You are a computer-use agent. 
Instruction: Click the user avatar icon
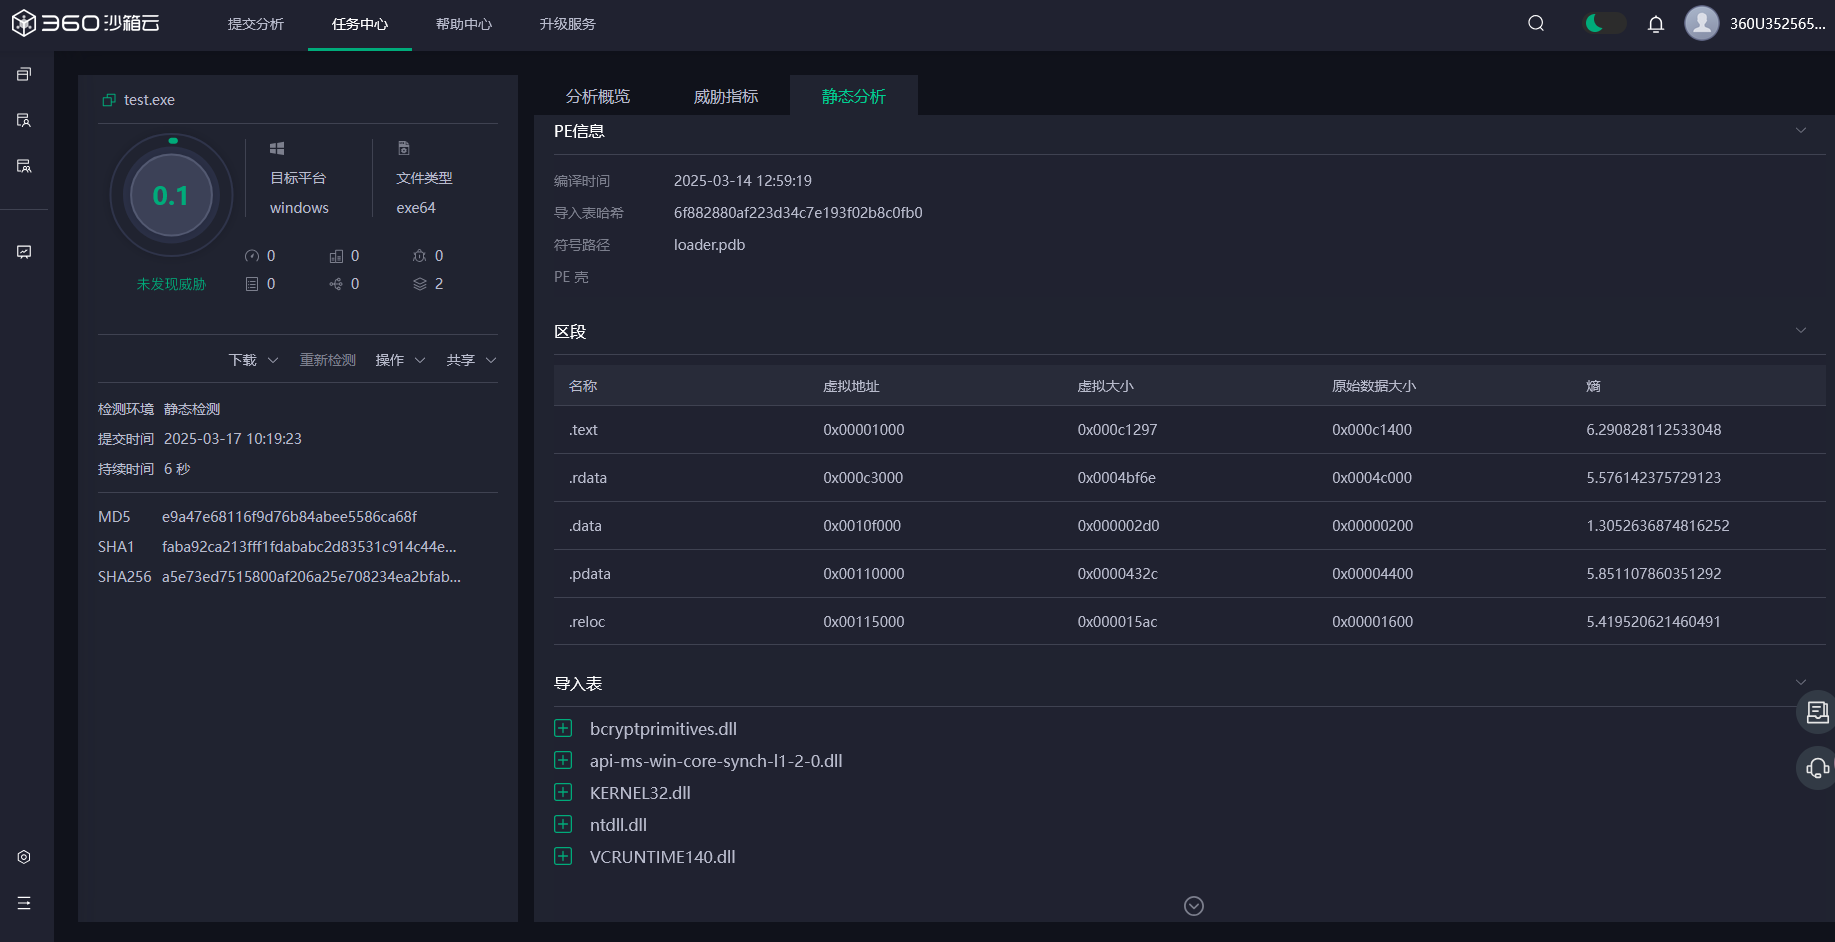tap(1701, 23)
